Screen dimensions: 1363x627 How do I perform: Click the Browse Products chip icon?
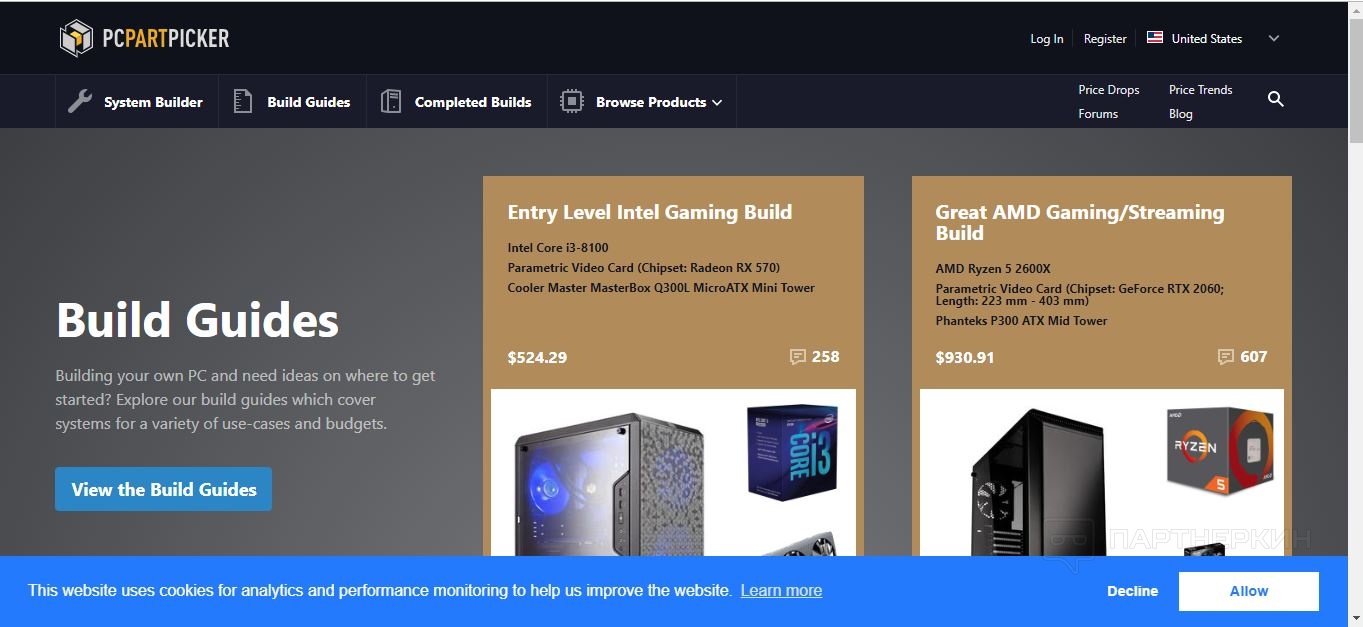[x=571, y=101]
